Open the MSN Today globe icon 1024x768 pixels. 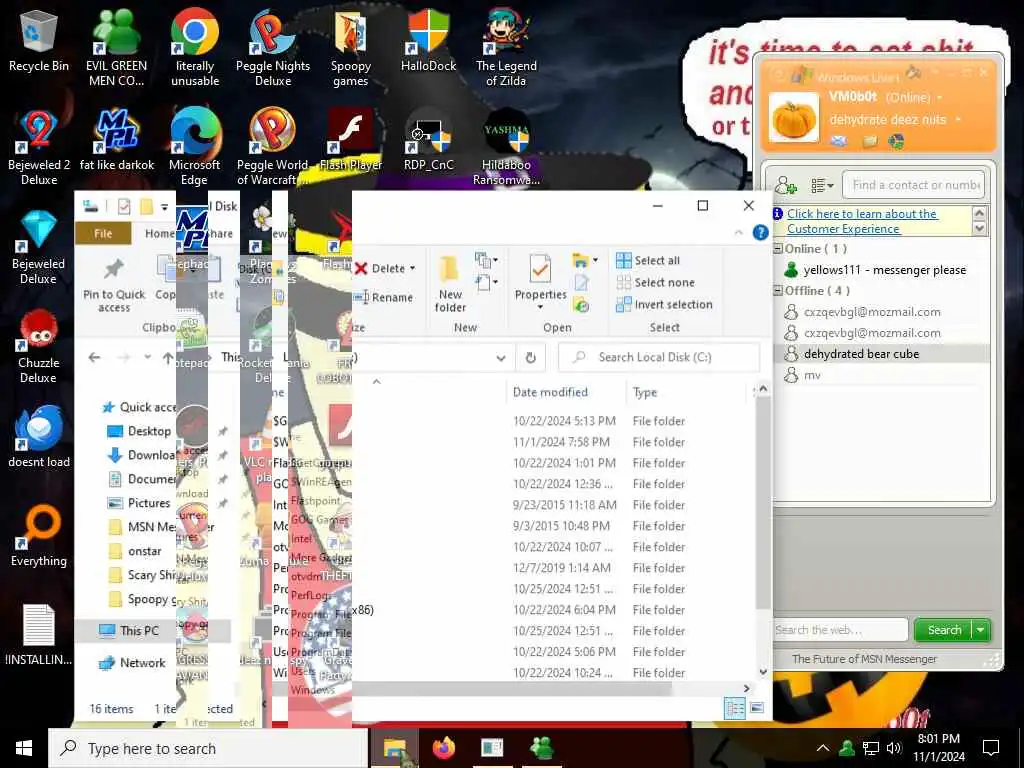tap(897, 141)
